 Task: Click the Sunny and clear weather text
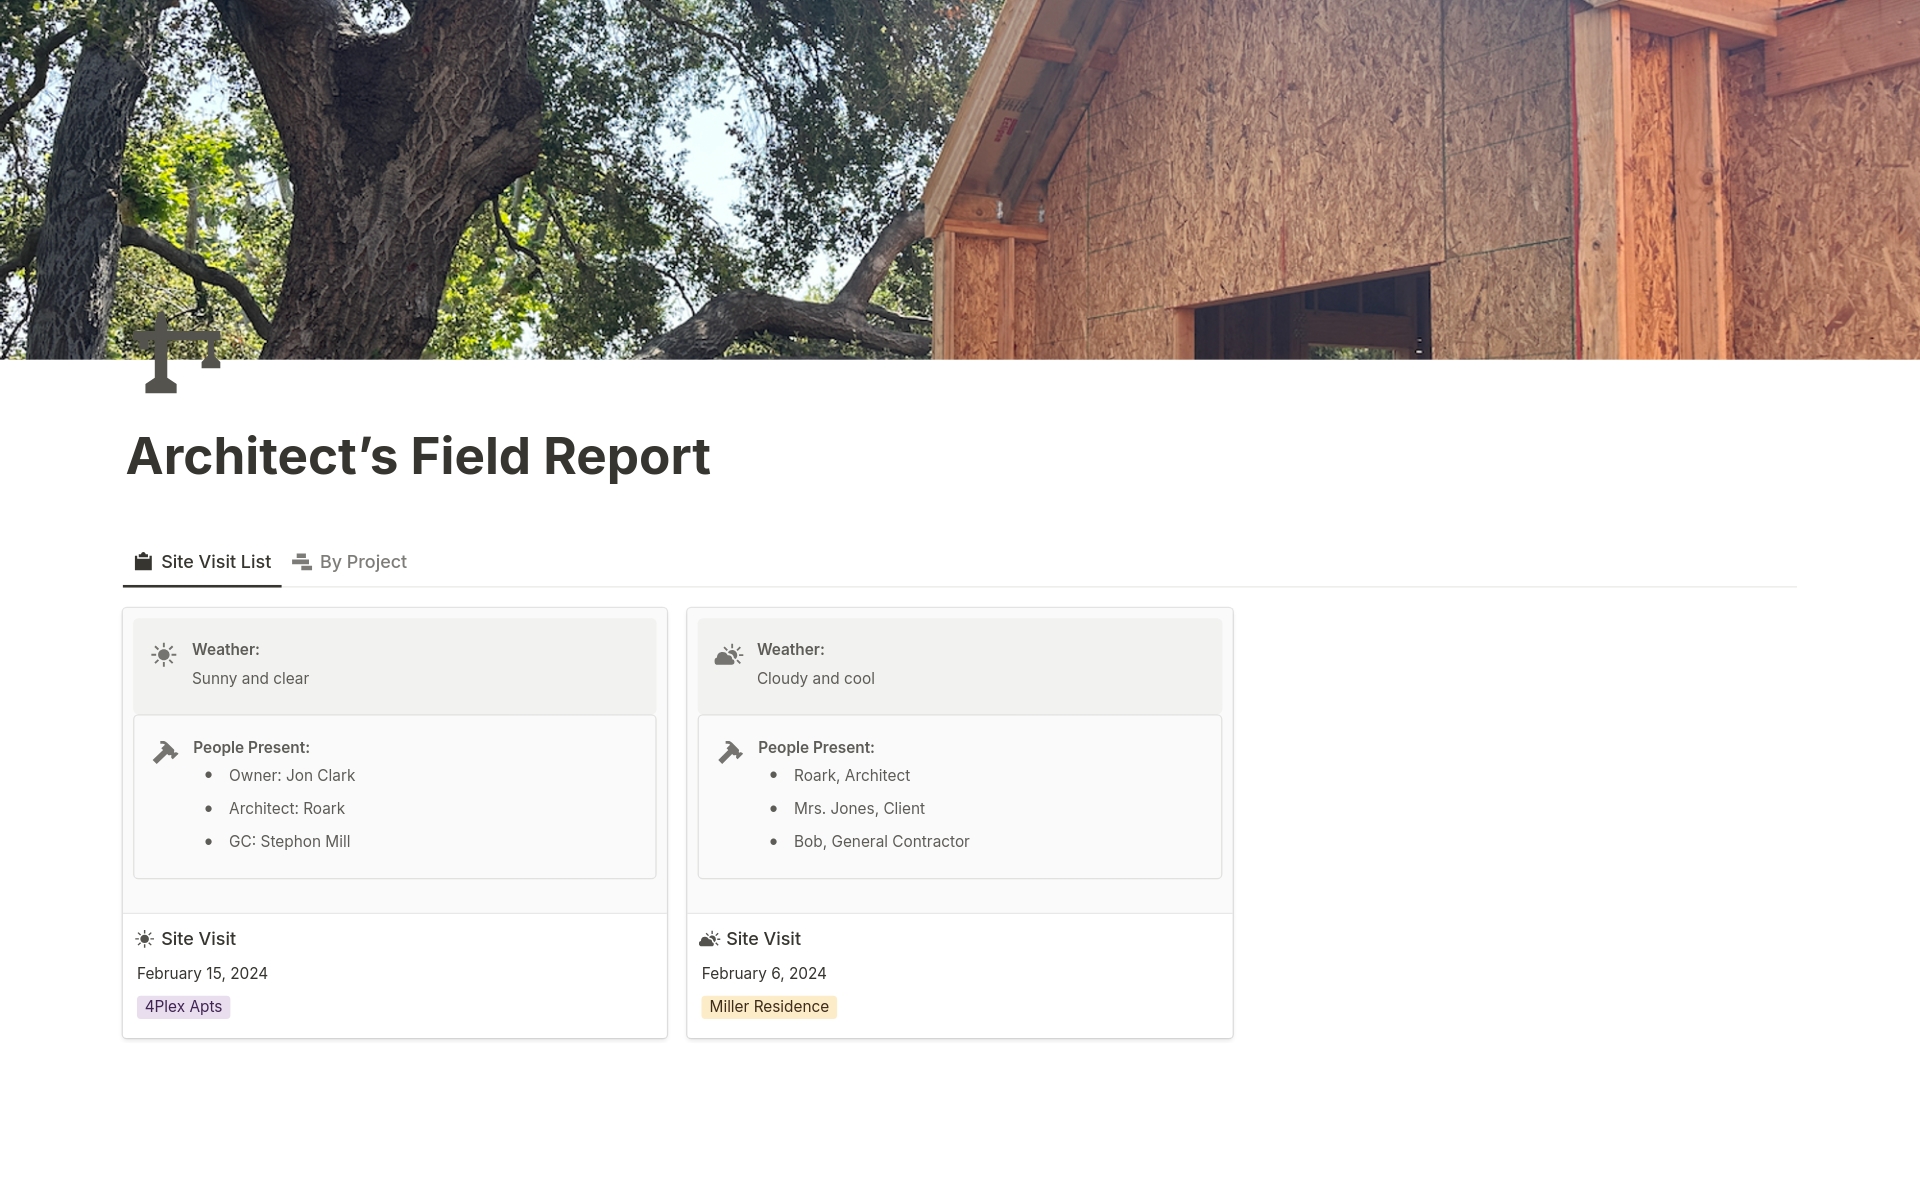[250, 678]
